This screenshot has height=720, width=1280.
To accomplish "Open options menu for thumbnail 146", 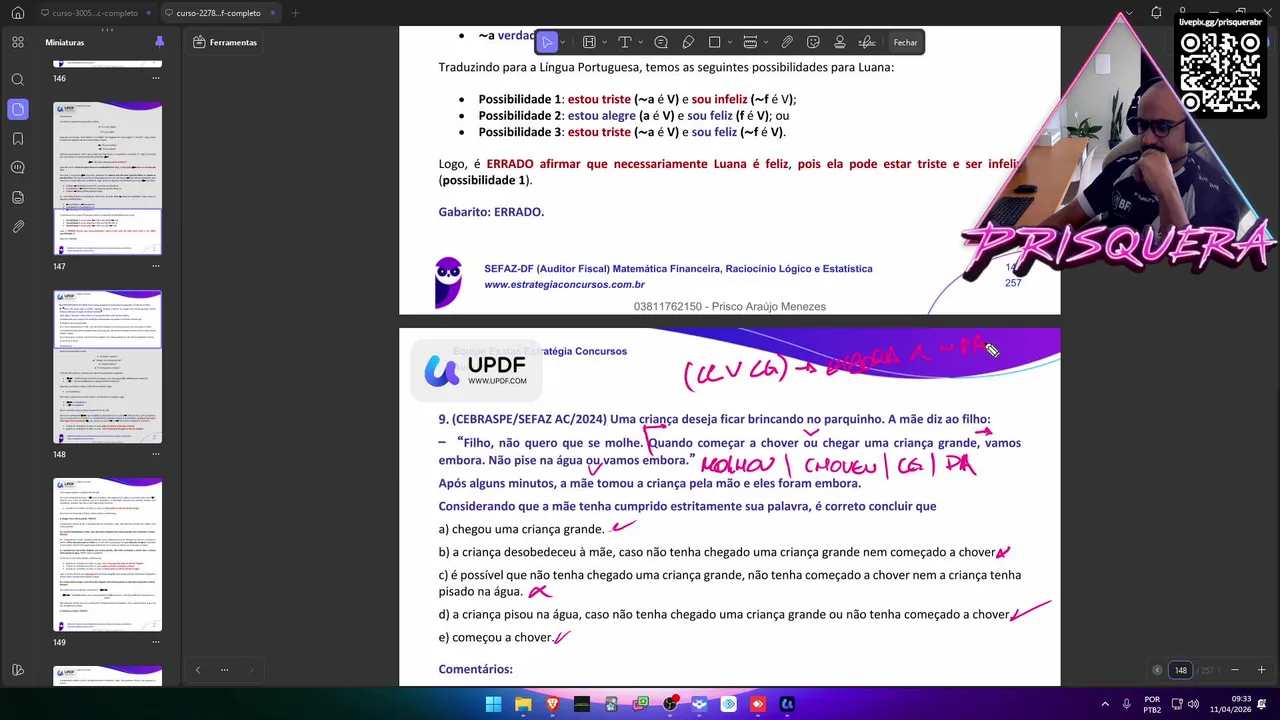I will (156, 78).
